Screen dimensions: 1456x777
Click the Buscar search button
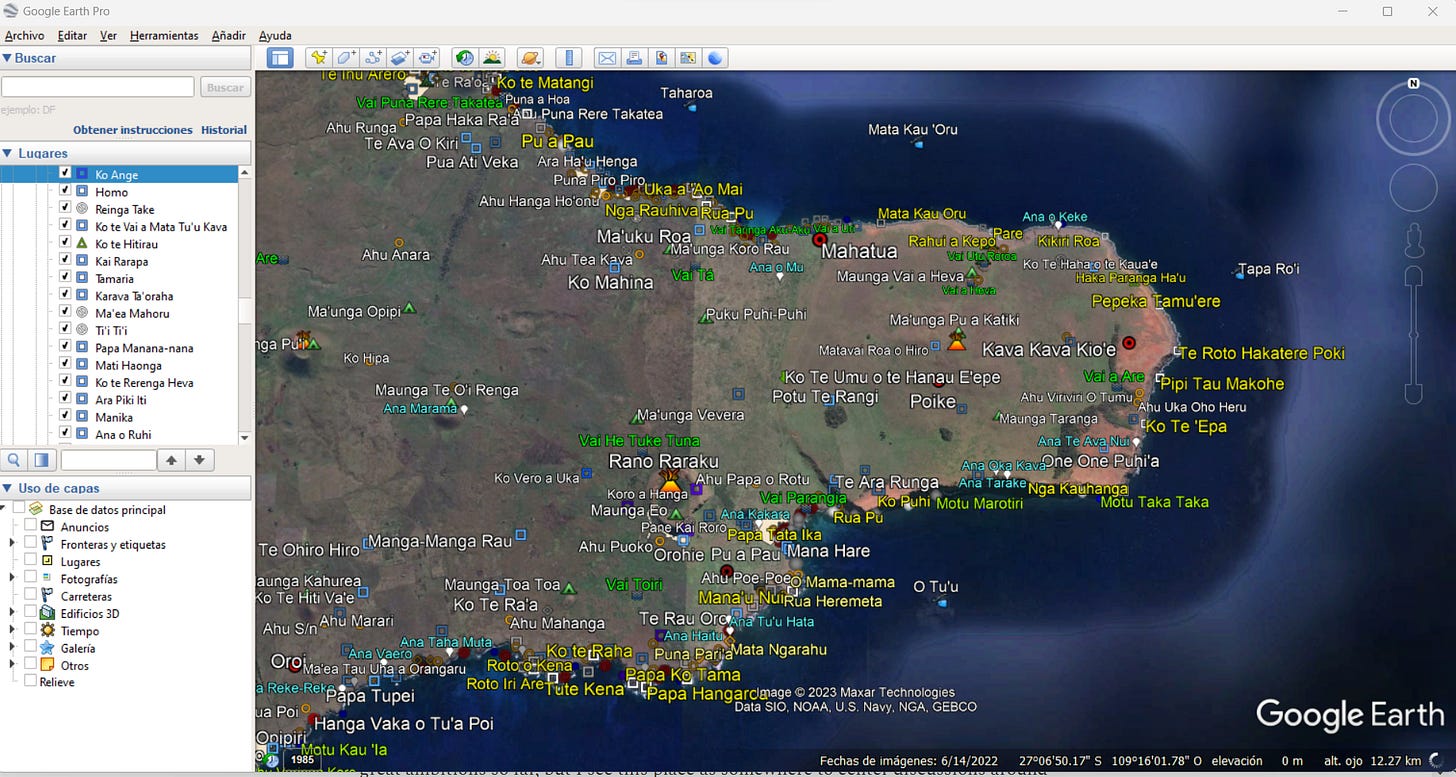(x=225, y=88)
